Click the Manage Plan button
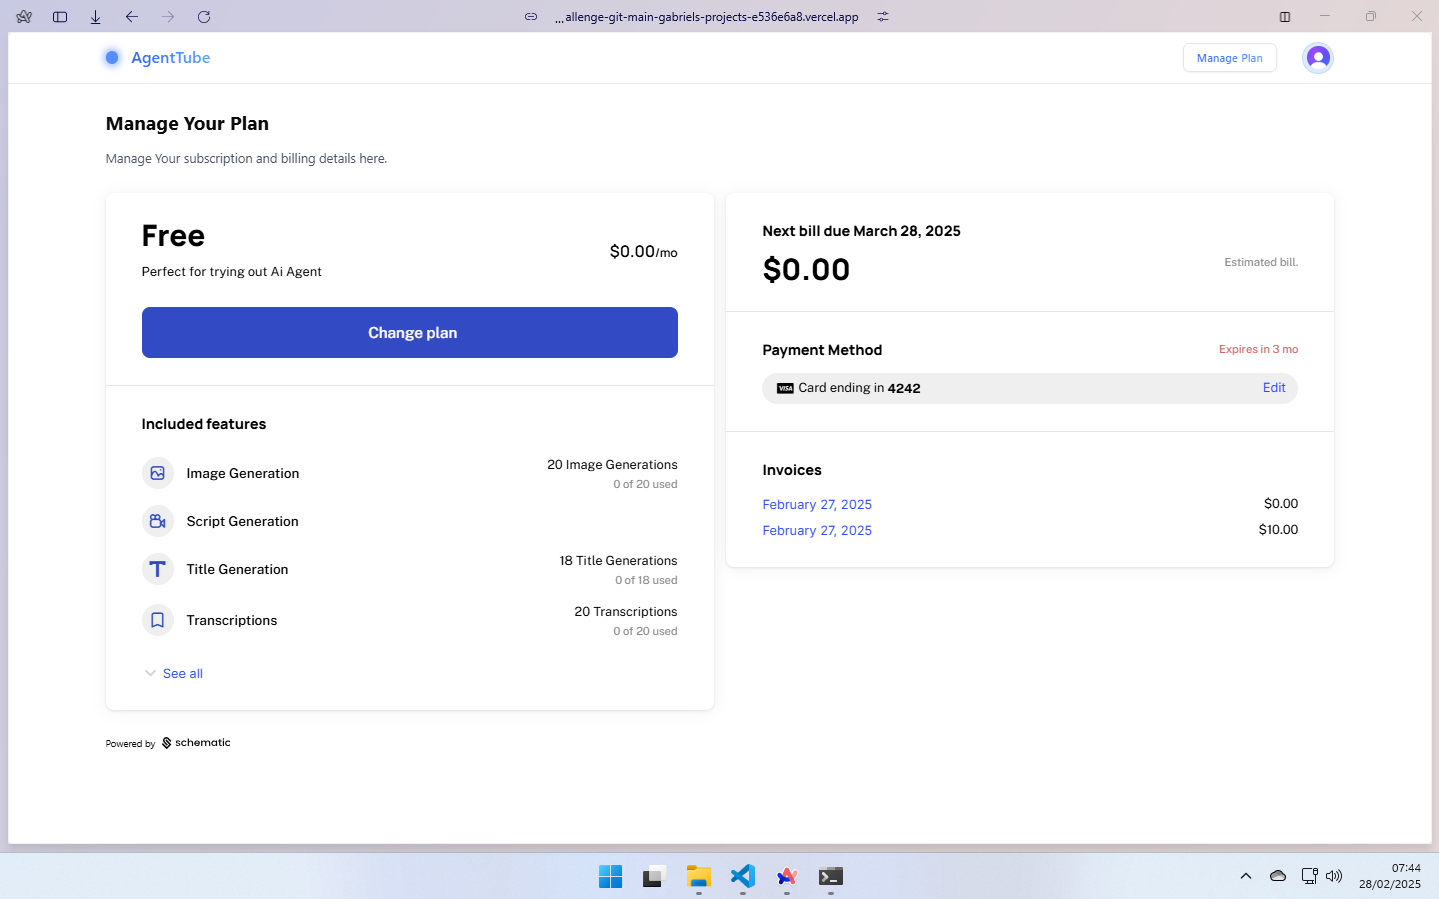 tap(1229, 57)
